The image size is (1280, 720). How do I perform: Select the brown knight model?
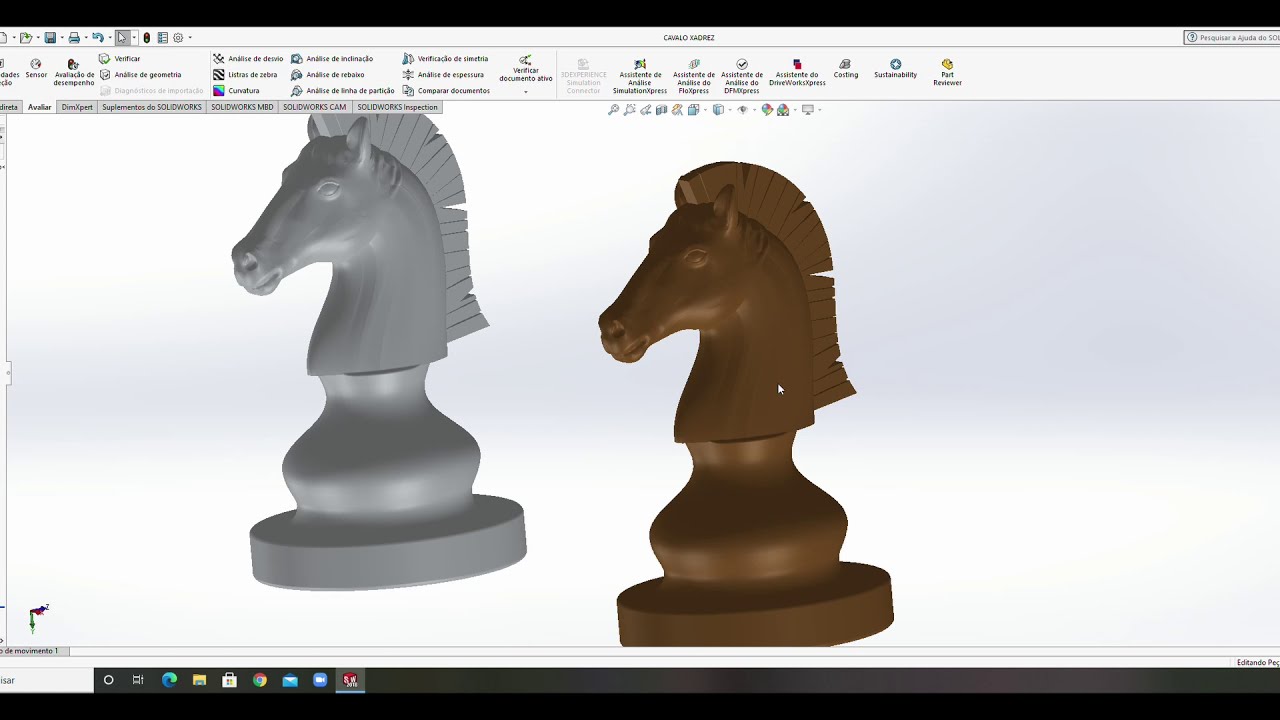click(745, 404)
